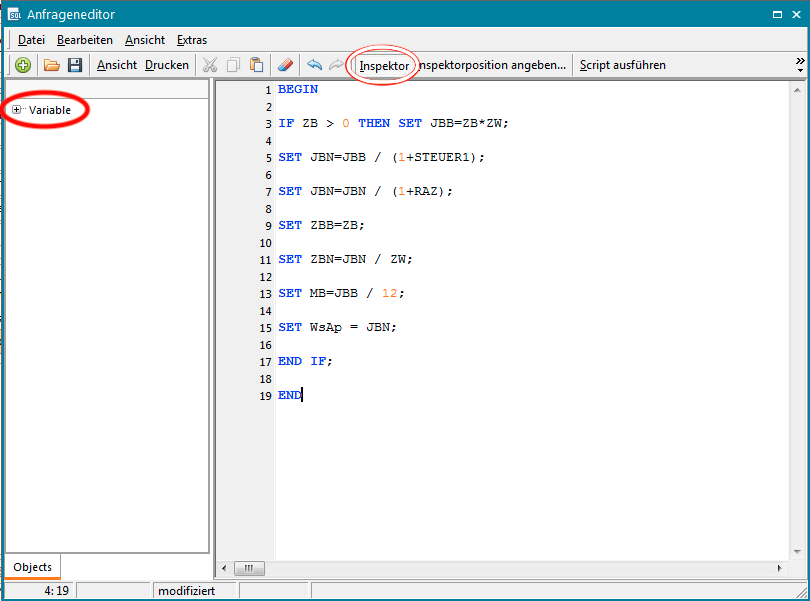Click the BEGIN keyword on line 1

tap(298, 89)
